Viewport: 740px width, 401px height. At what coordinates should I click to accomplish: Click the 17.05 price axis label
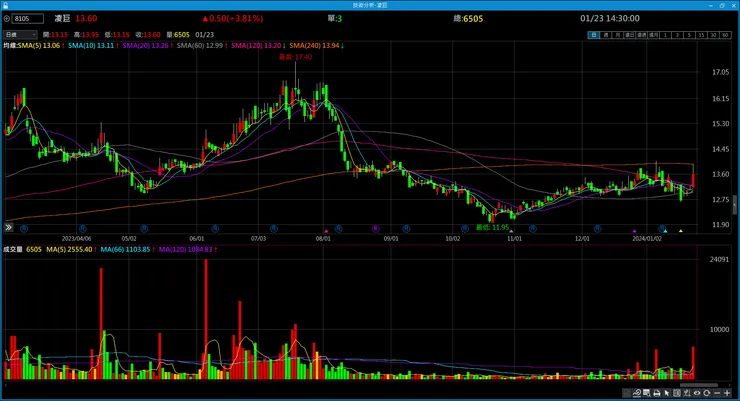721,72
